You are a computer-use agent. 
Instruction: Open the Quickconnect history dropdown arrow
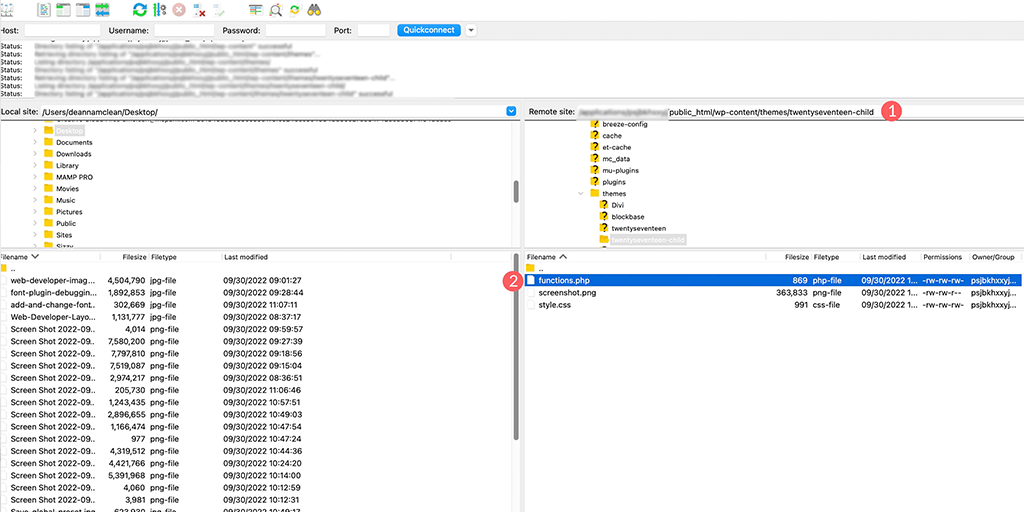point(471,30)
